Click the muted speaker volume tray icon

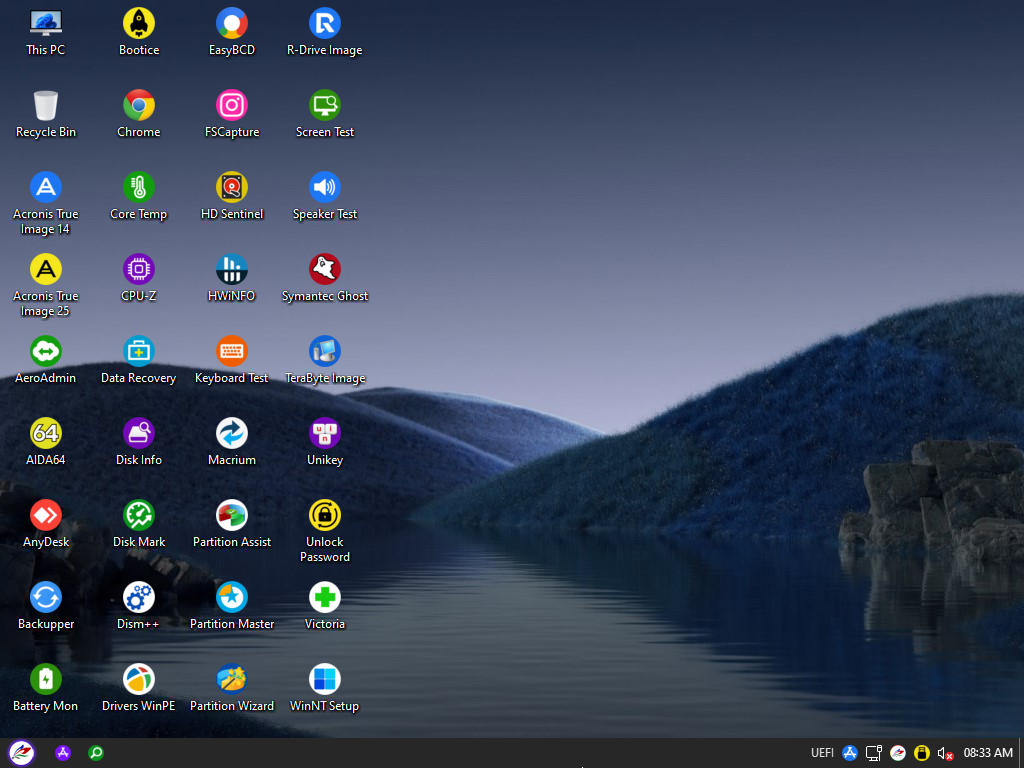(x=945, y=753)
